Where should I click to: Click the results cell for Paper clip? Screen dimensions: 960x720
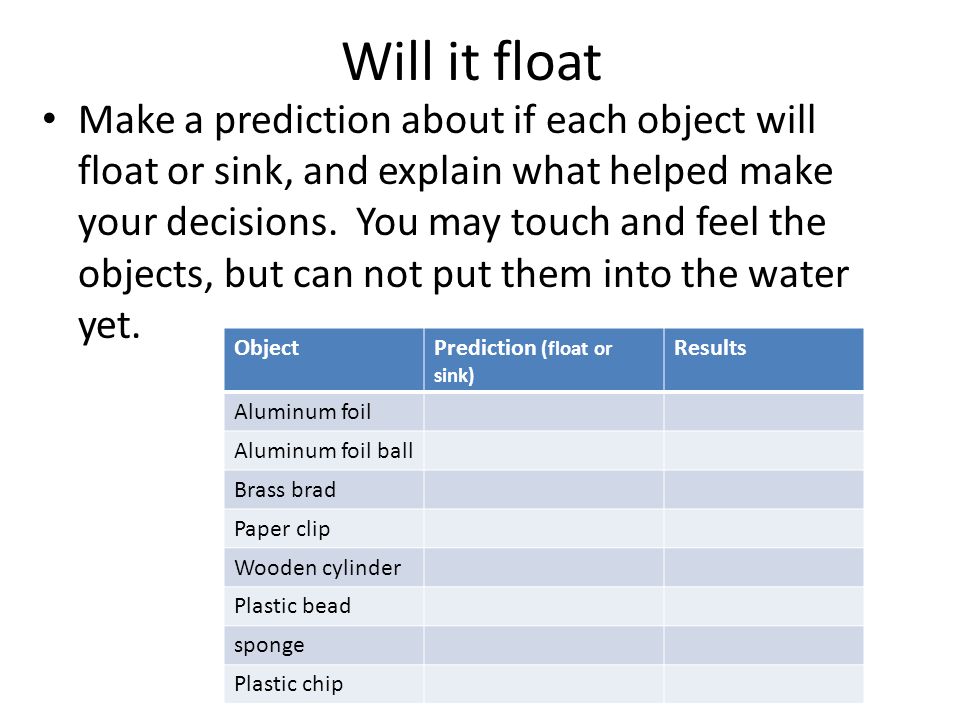(x=763, y=528)
